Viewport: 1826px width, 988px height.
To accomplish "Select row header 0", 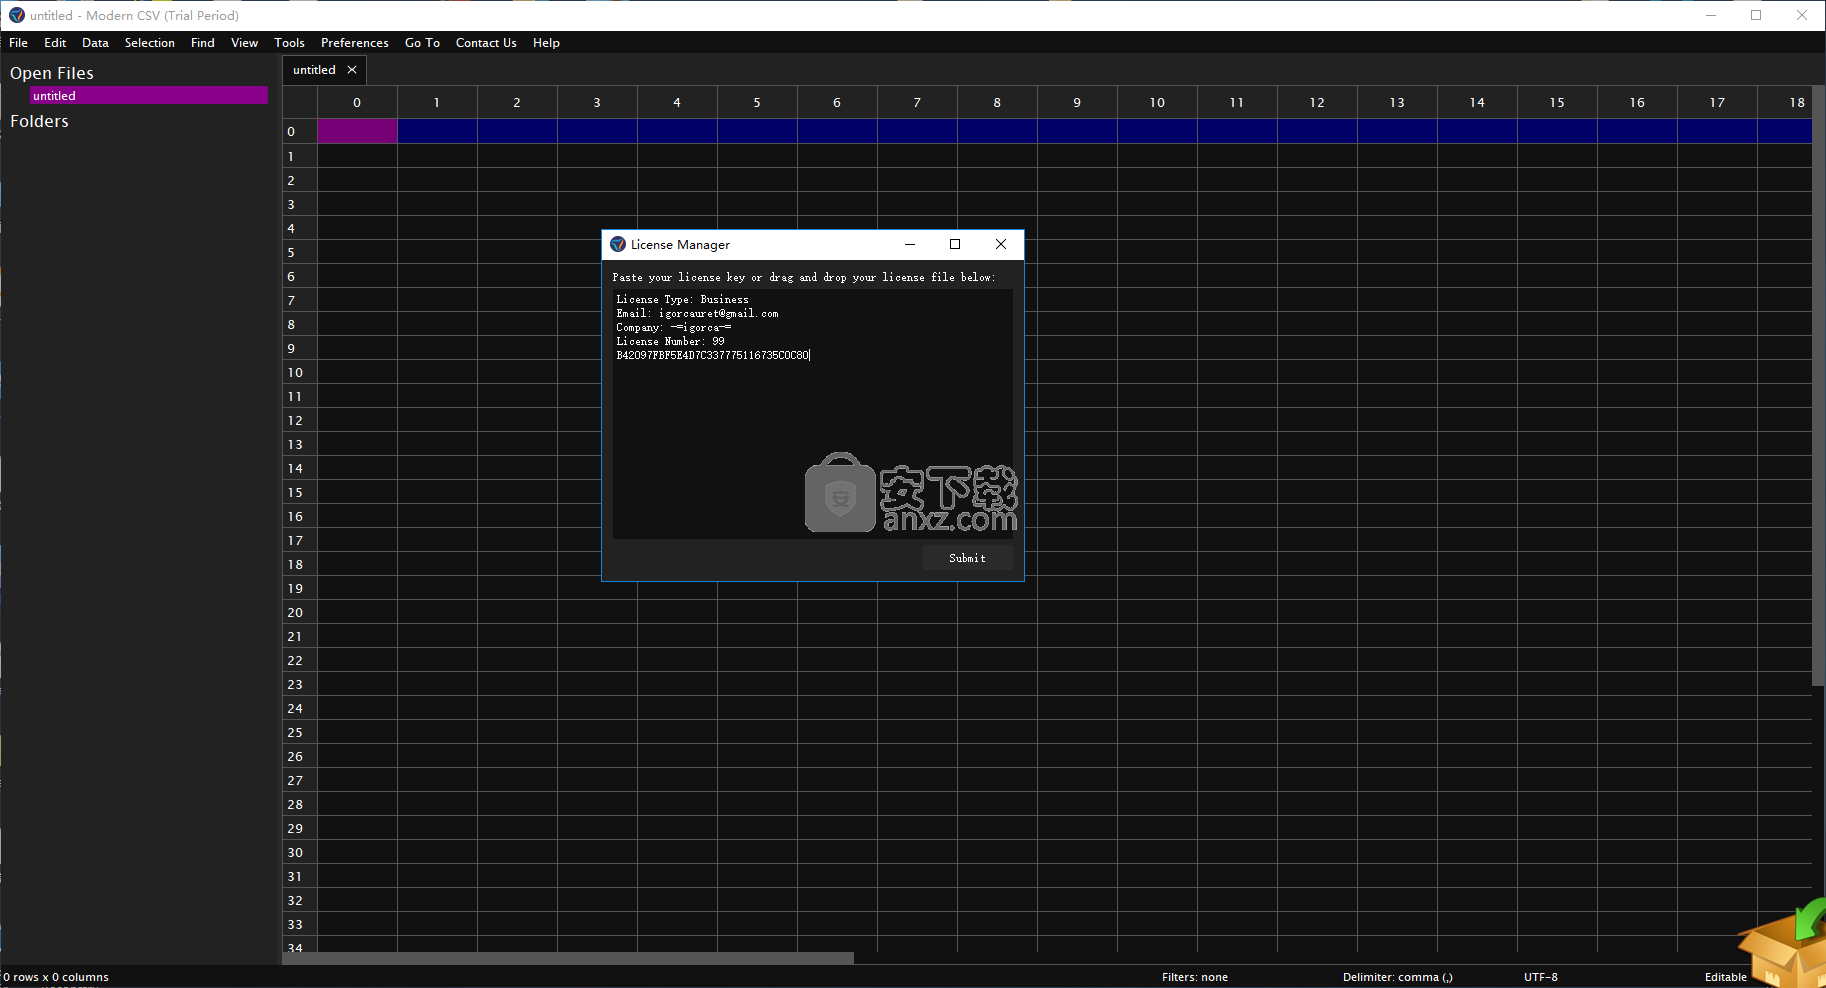I will click(x=300, y=131).
